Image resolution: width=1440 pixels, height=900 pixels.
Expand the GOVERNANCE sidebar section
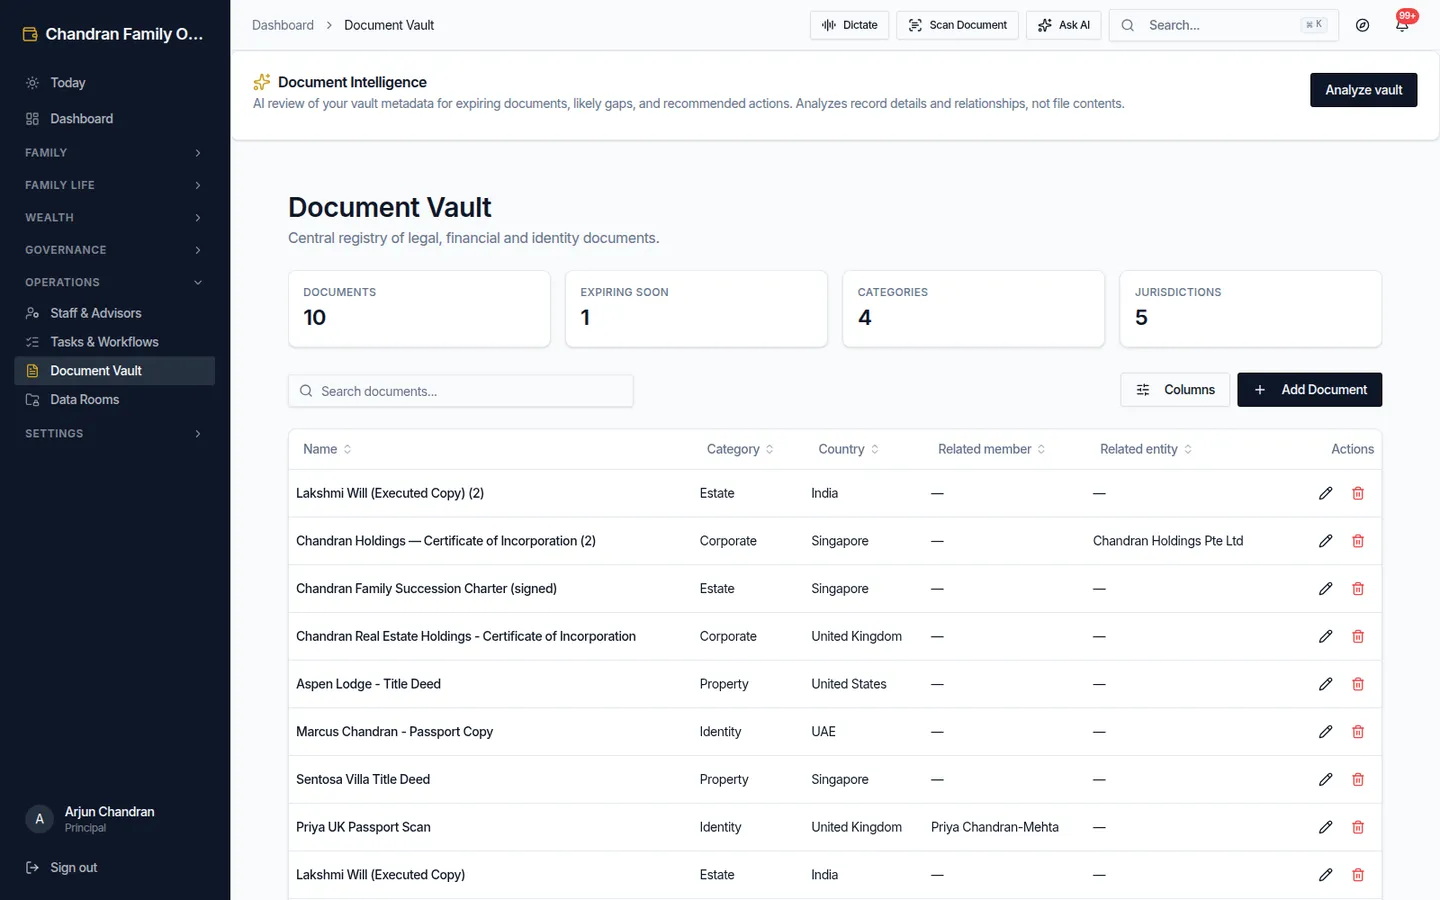114,250
